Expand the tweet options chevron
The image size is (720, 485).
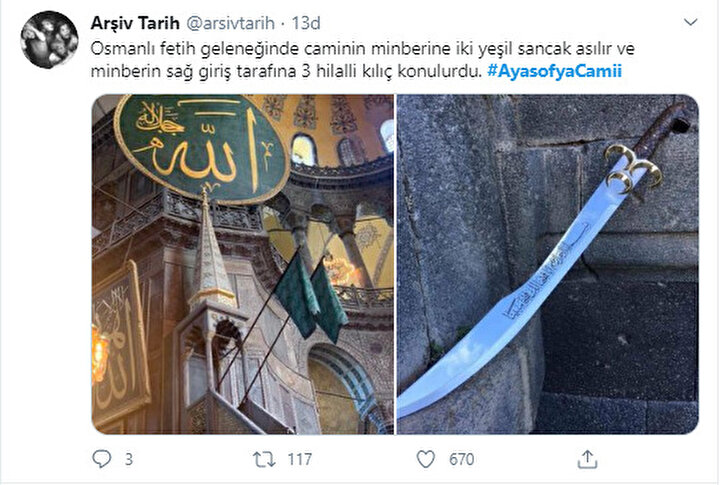691,22
